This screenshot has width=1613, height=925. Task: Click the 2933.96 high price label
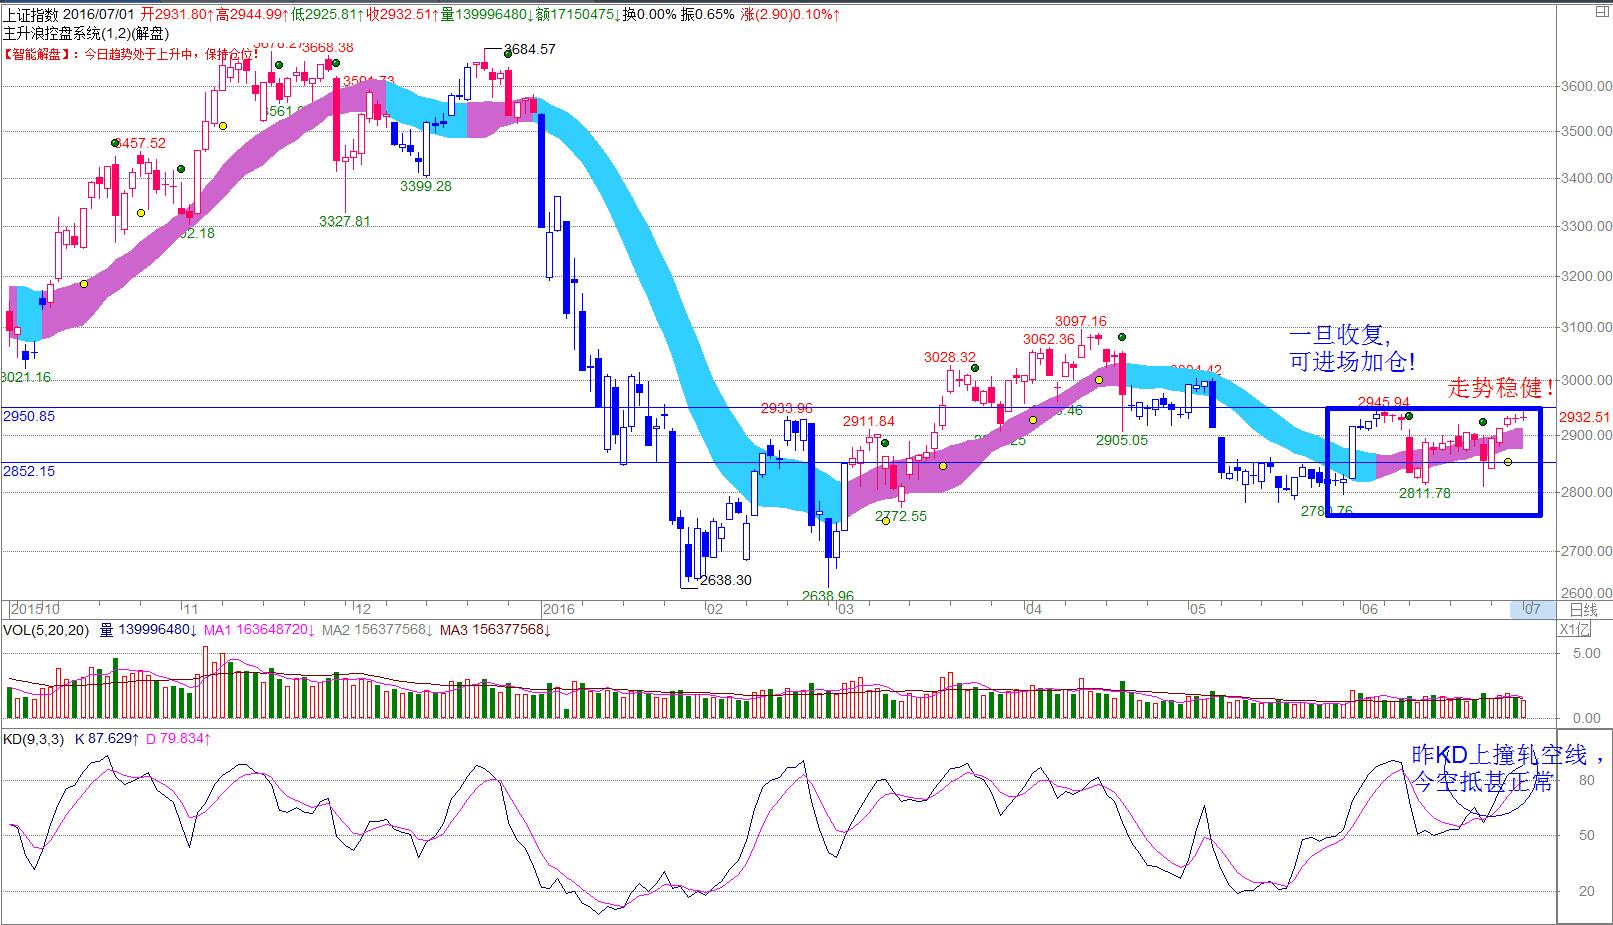(x=787, y=408)
